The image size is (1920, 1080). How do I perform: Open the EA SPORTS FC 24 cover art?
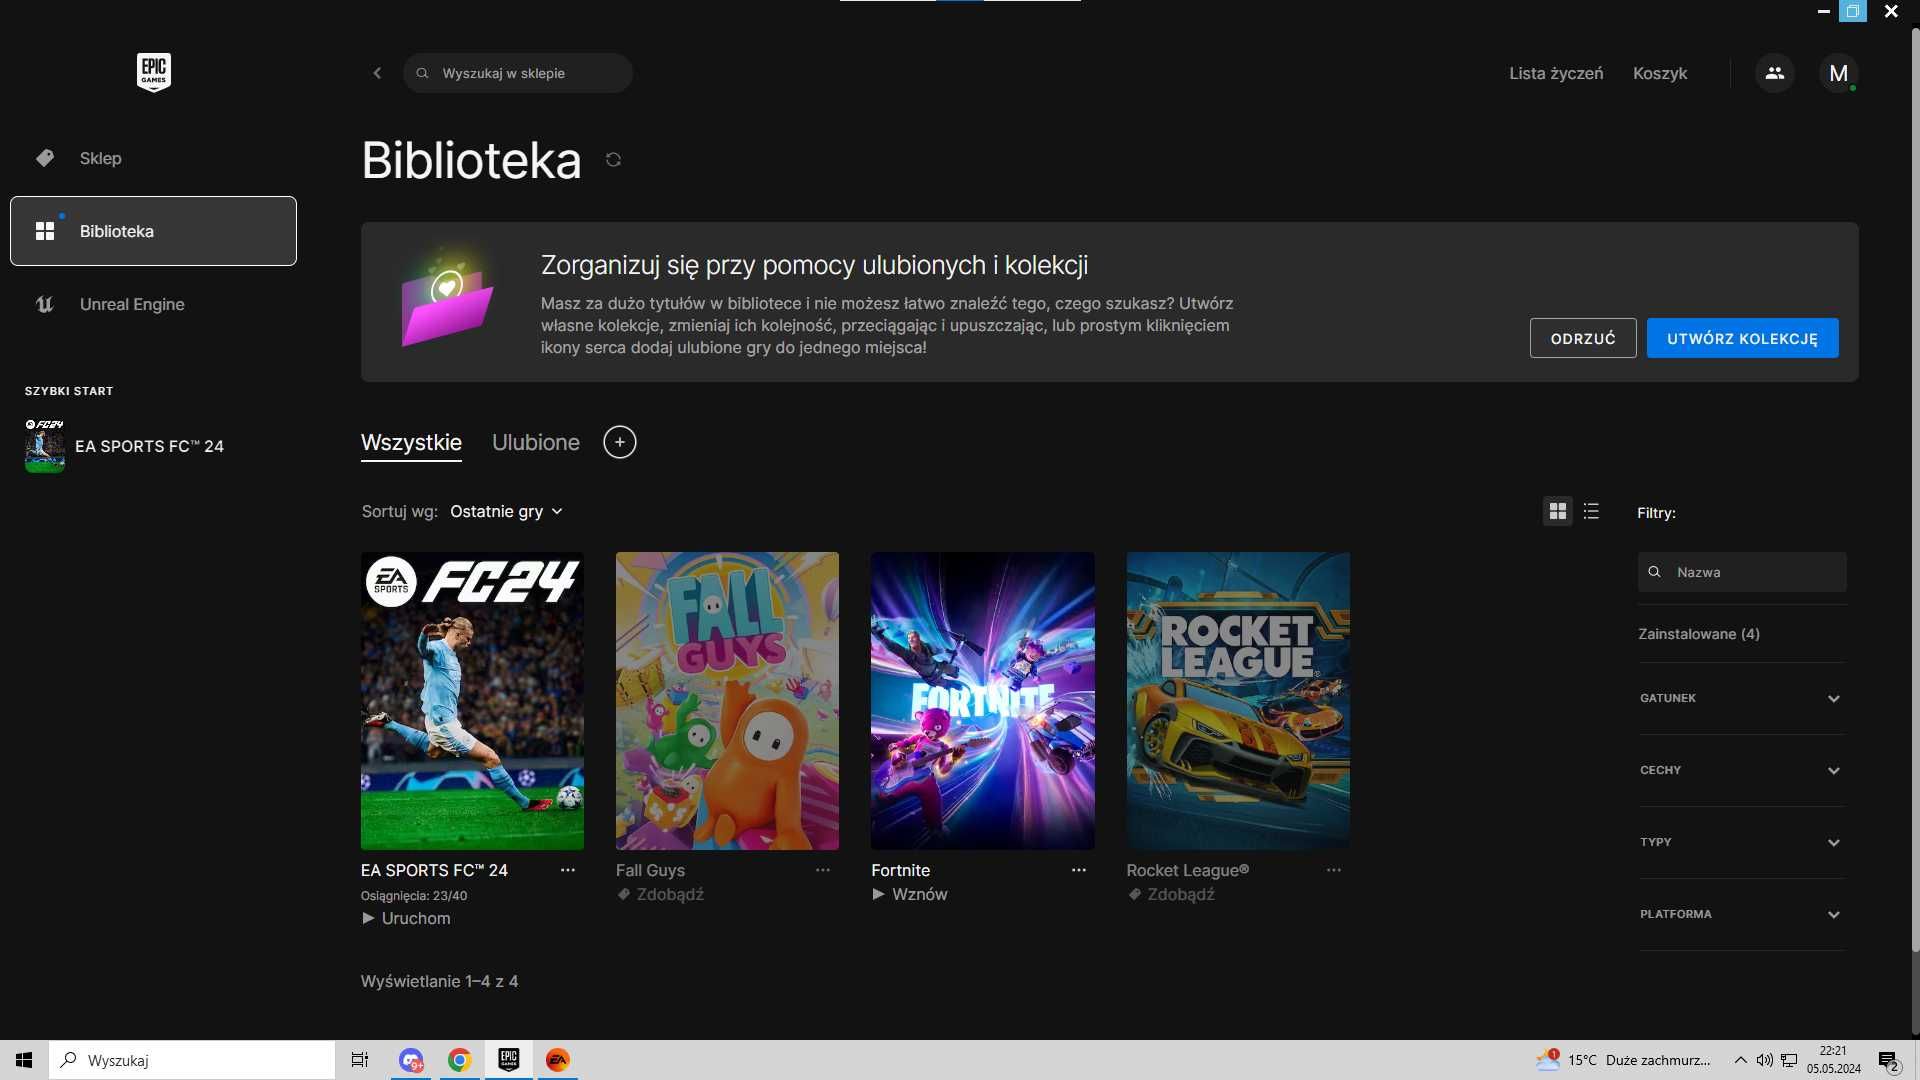(x=472, y=700)
